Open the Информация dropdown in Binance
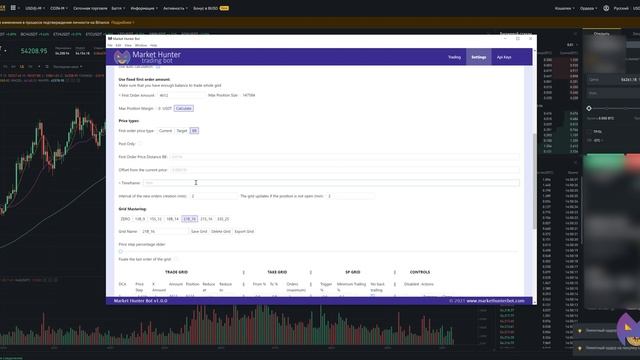Image resolution: width=640 pixels, height=360 pixels. coord(144,8)
